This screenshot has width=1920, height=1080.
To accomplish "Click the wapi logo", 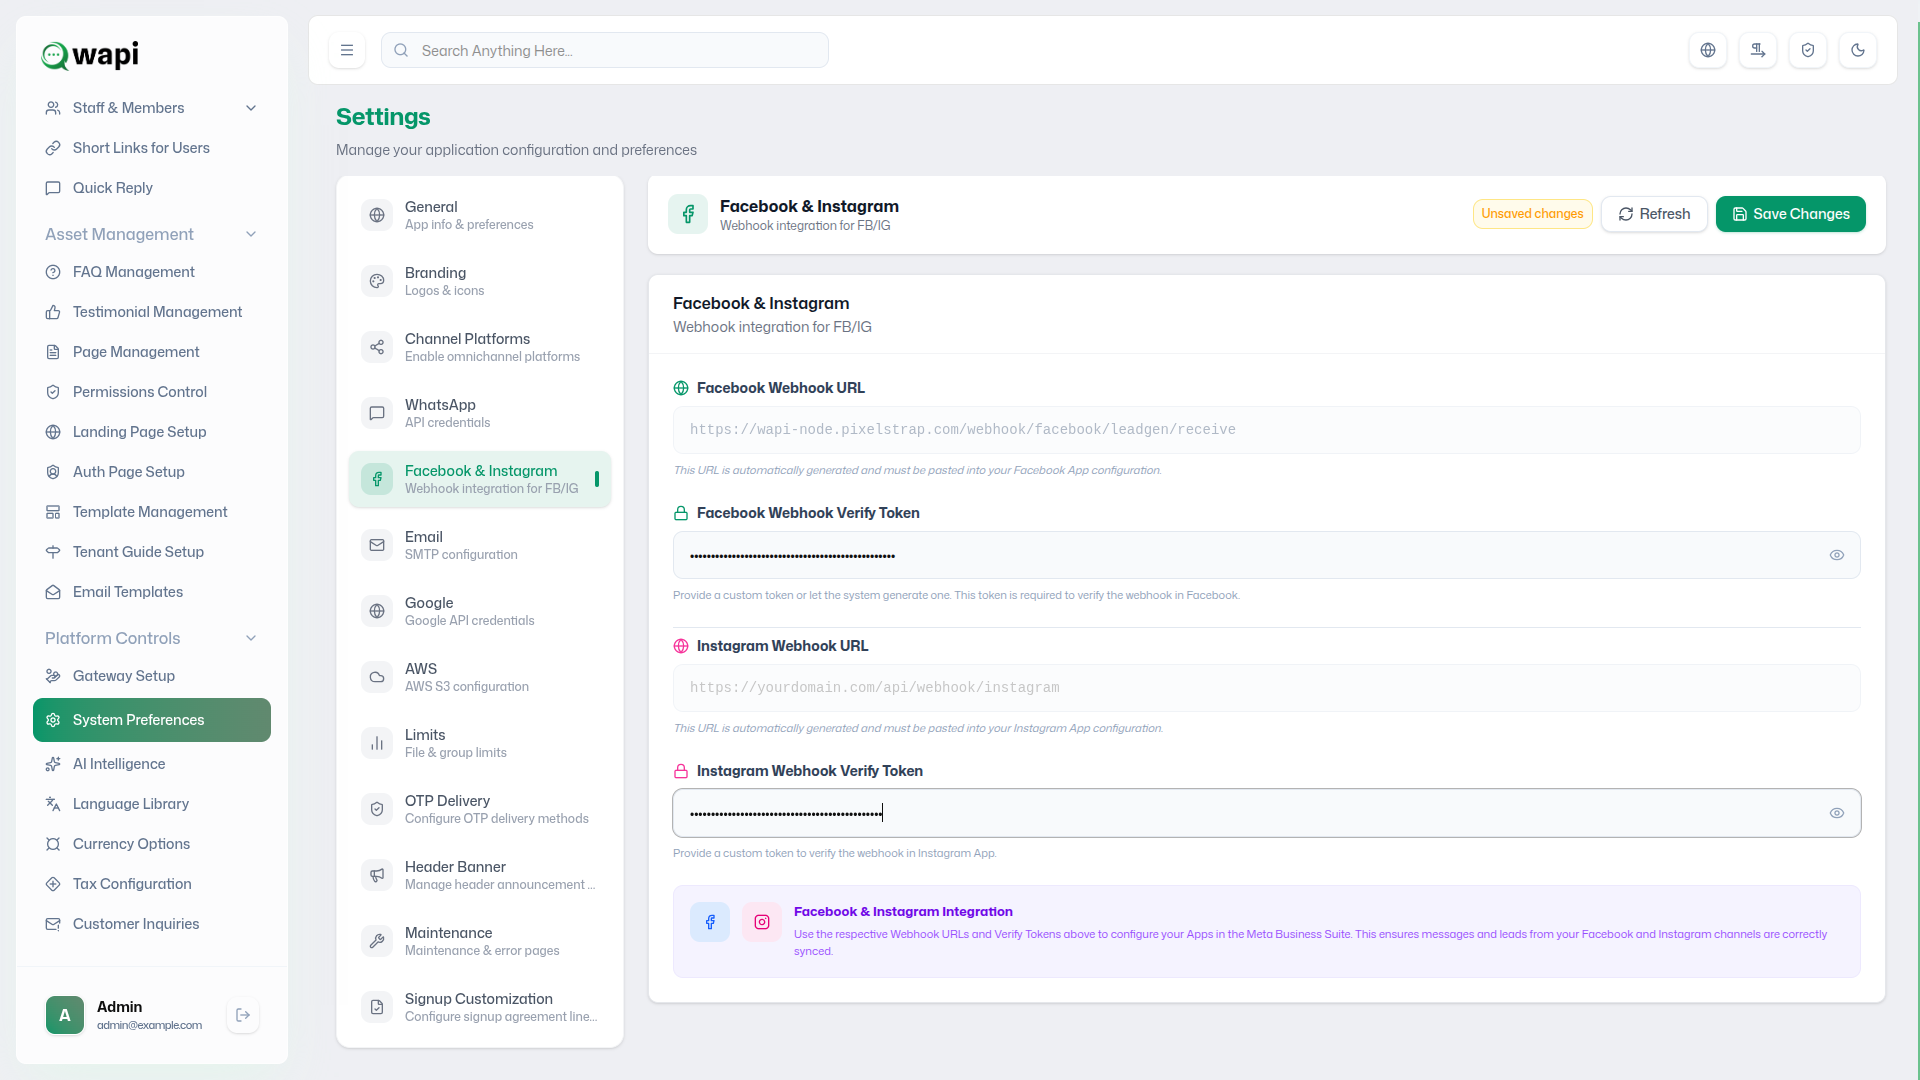I will click(x=90, y=55).
